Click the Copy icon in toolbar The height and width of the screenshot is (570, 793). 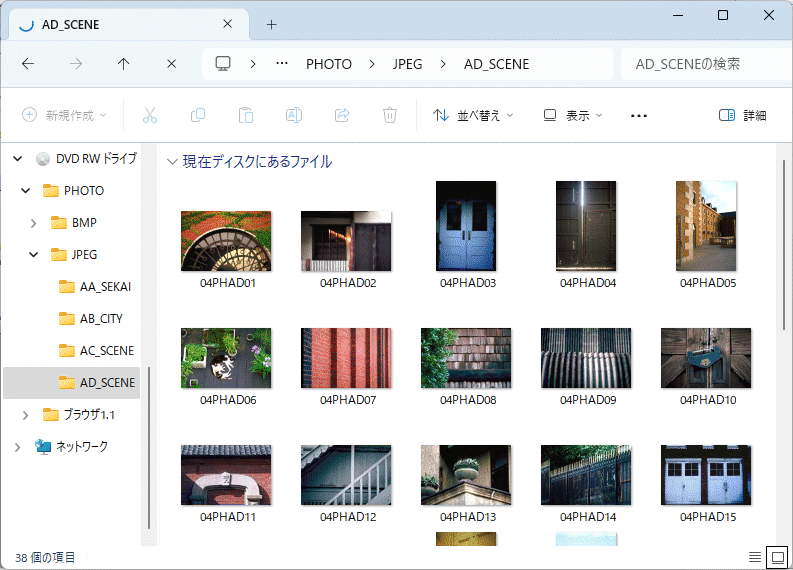pos(198,115)
